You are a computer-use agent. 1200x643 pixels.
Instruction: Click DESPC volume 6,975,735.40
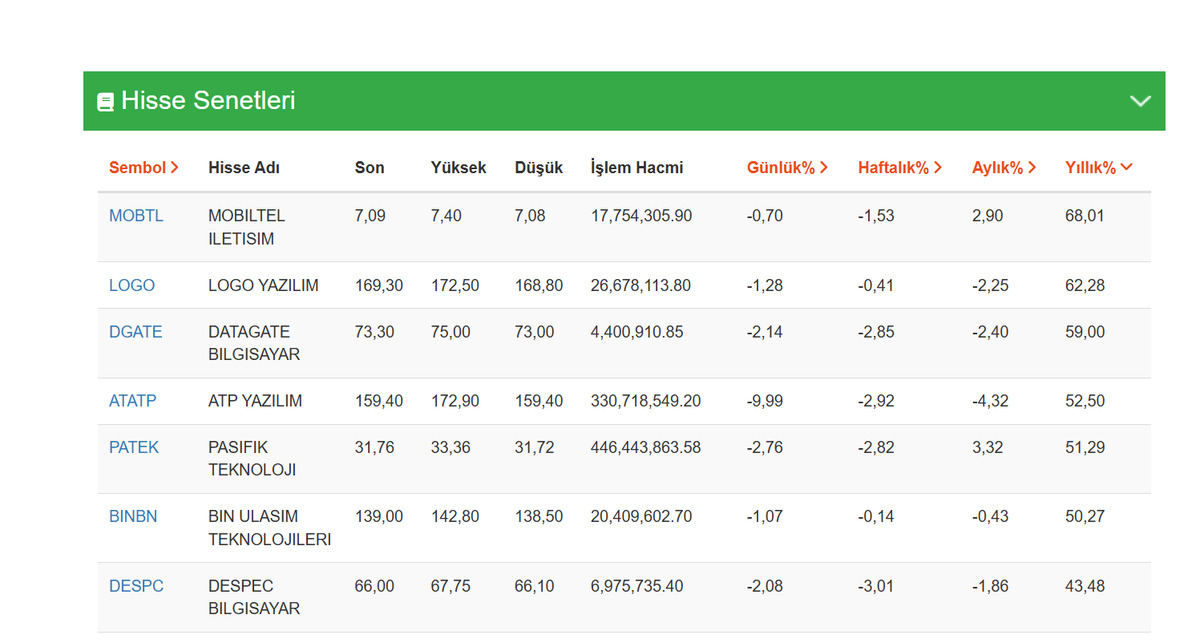tap(637, 586)
